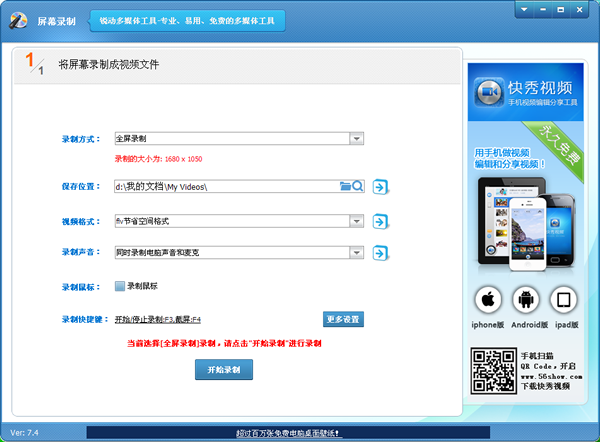Click the screen recorder logo in title bar
This screenshot has height=442, width=600.
16,20
